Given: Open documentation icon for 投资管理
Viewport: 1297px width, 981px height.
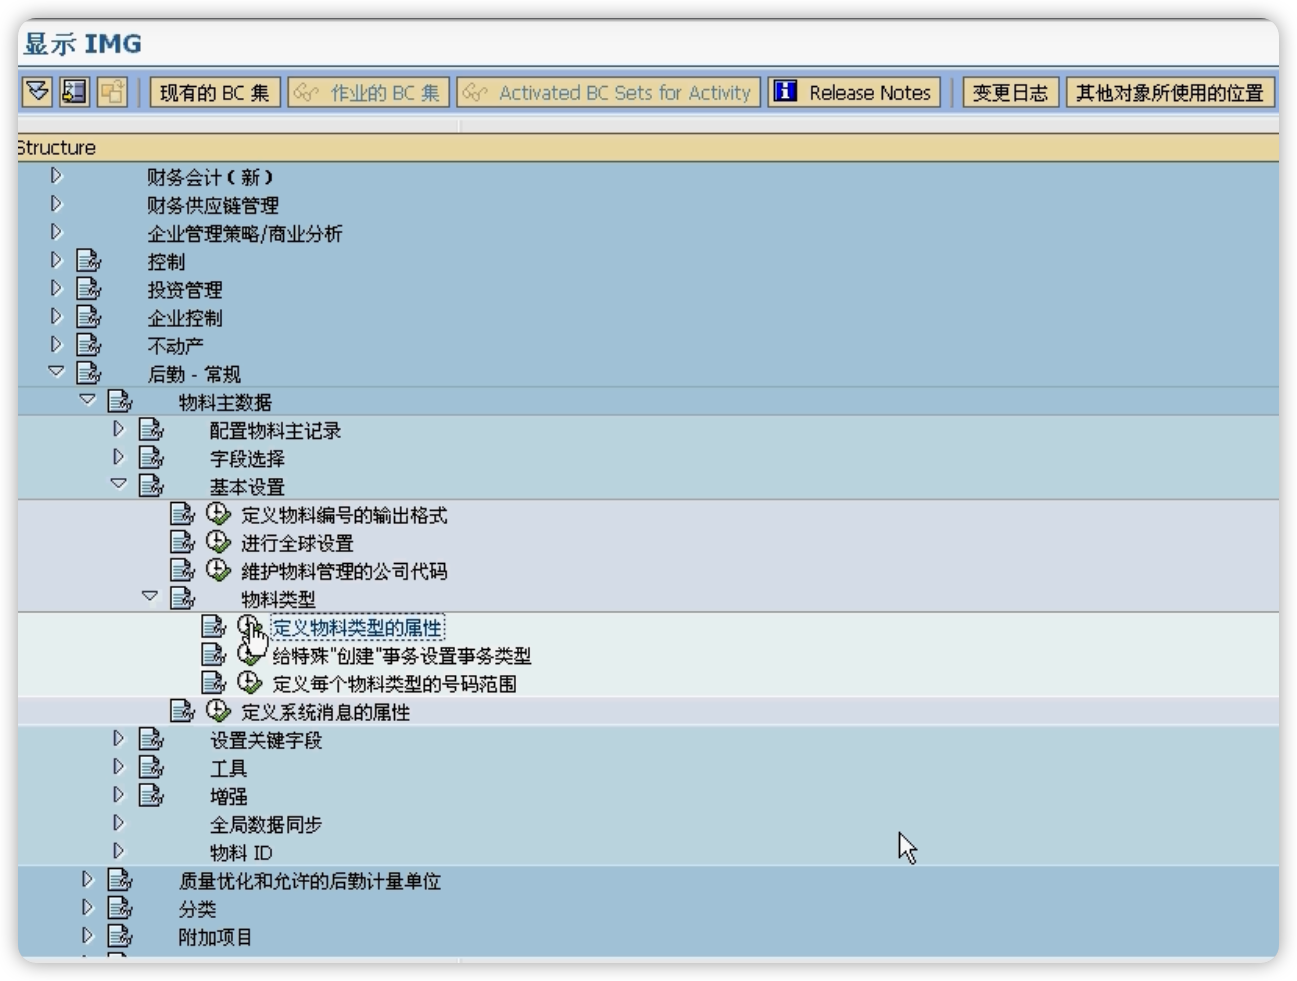Looking at the screenshot, I should point(89,289).
